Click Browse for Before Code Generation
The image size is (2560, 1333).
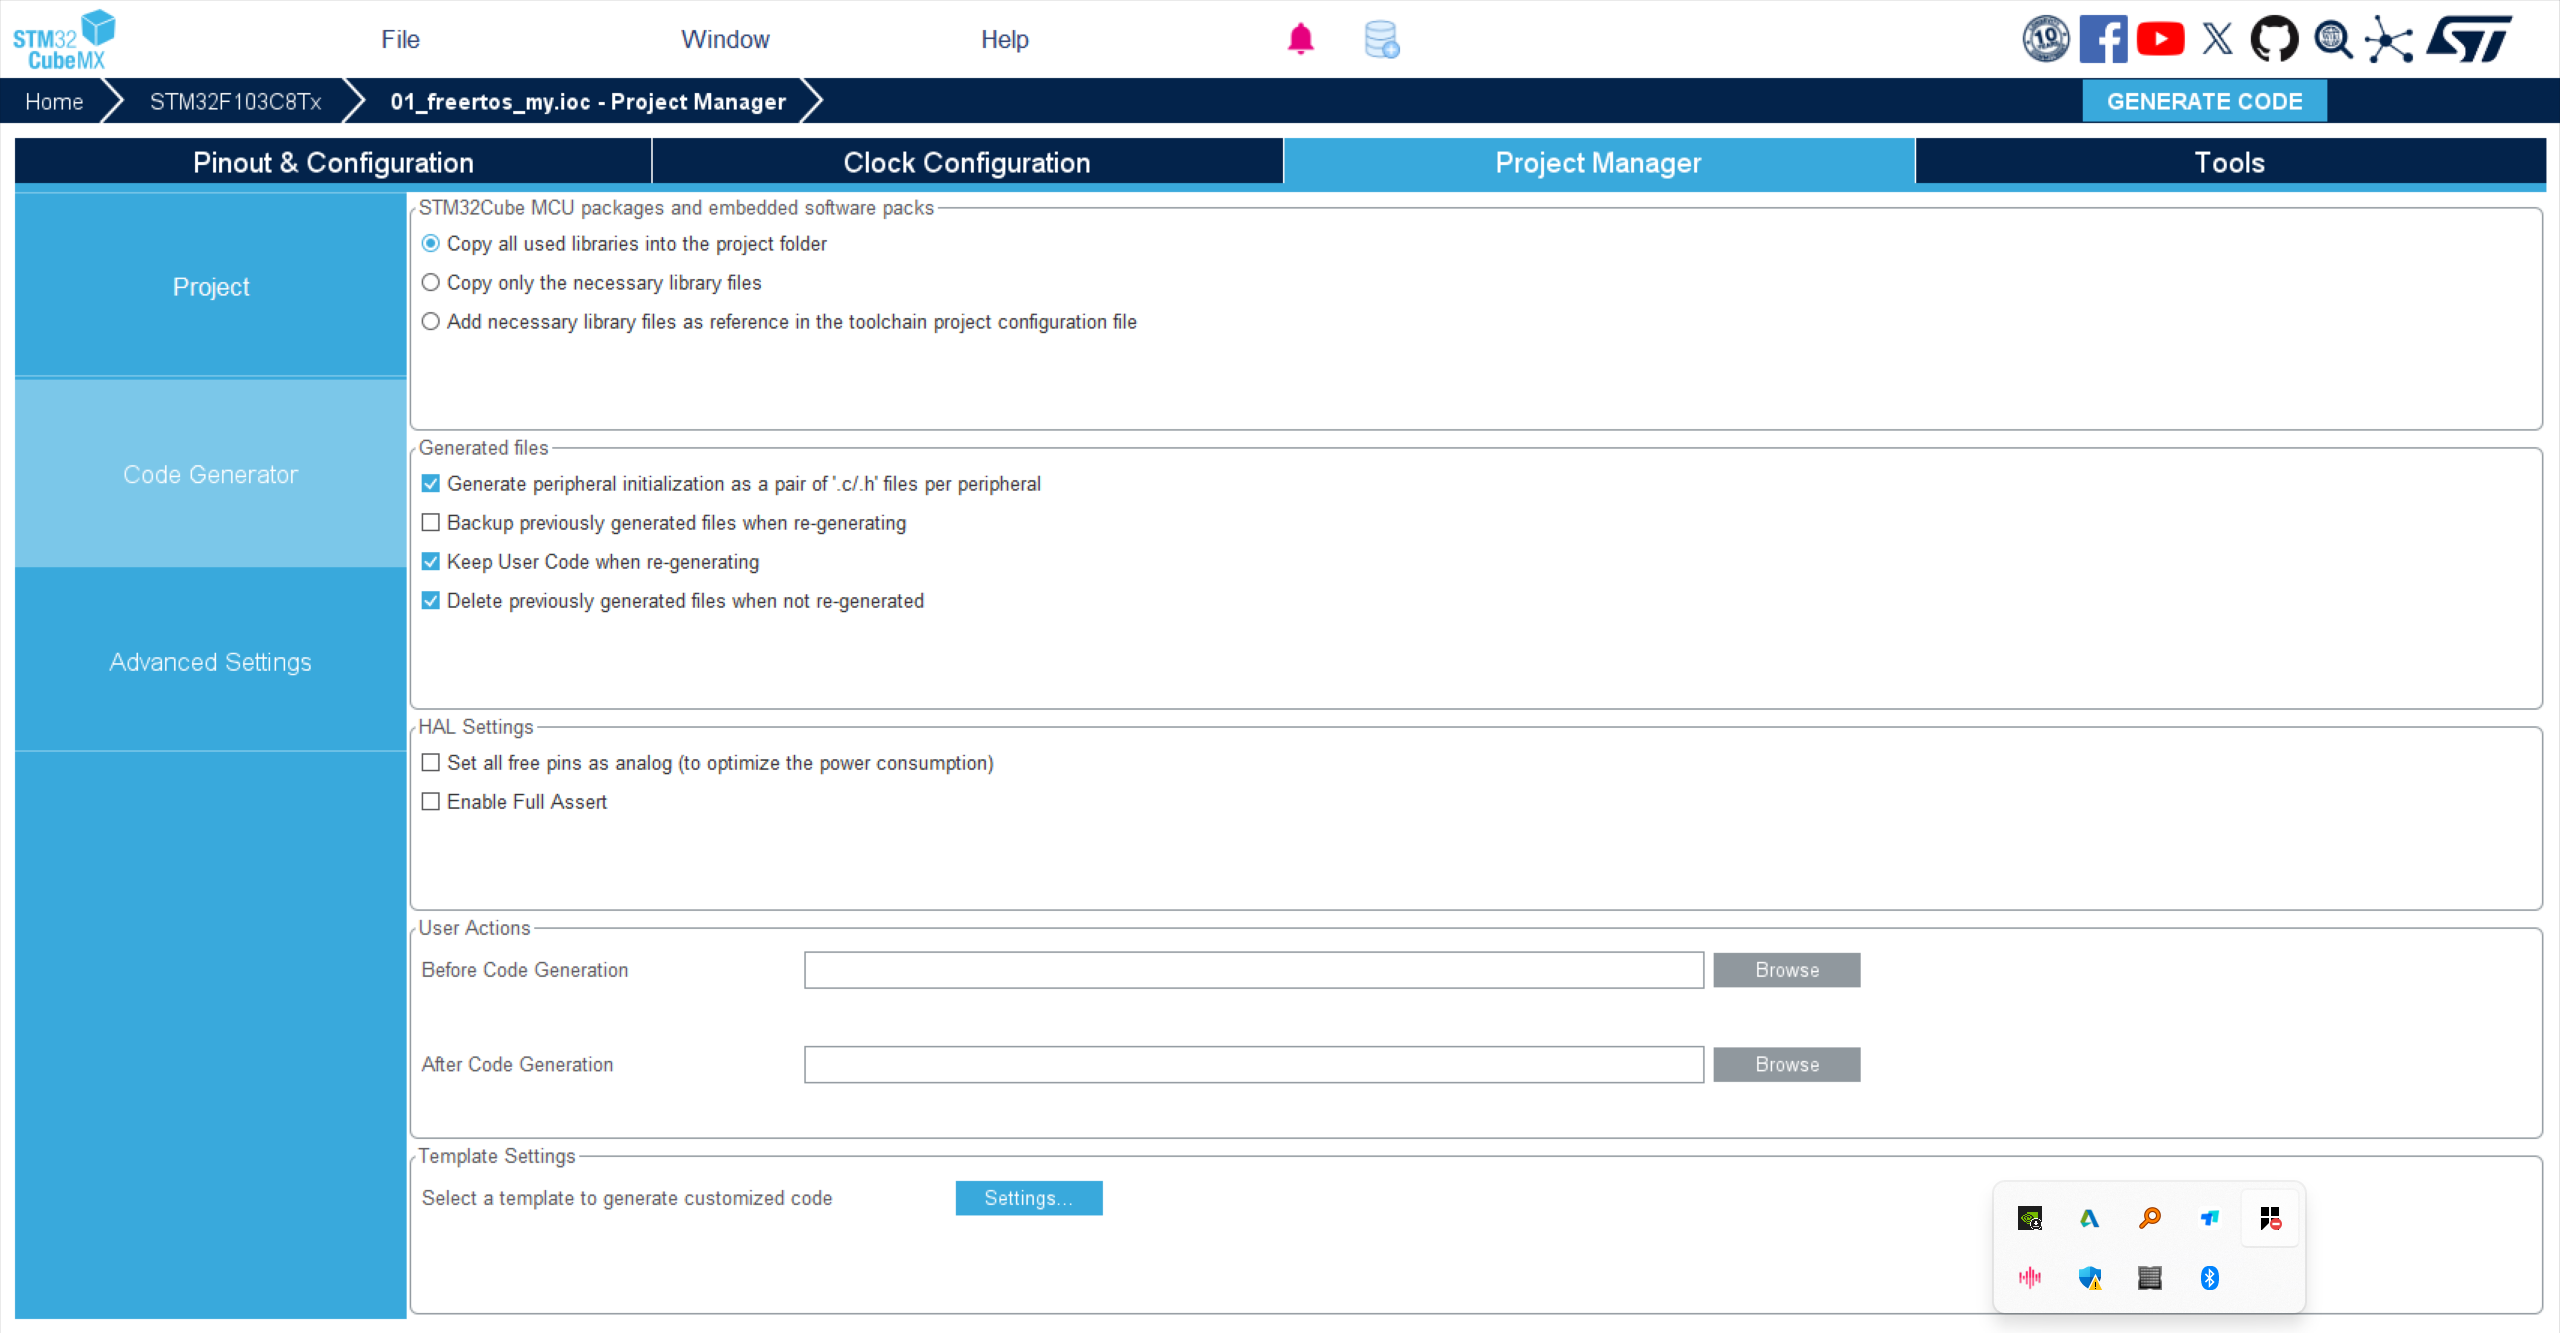1786,970
